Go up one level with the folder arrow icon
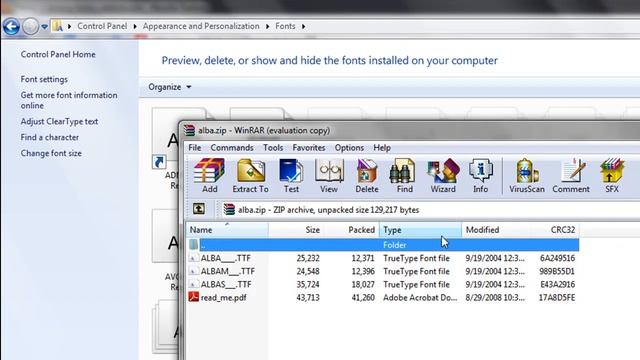This screenshot has width=640, height=360. click(x=199, y=209)
